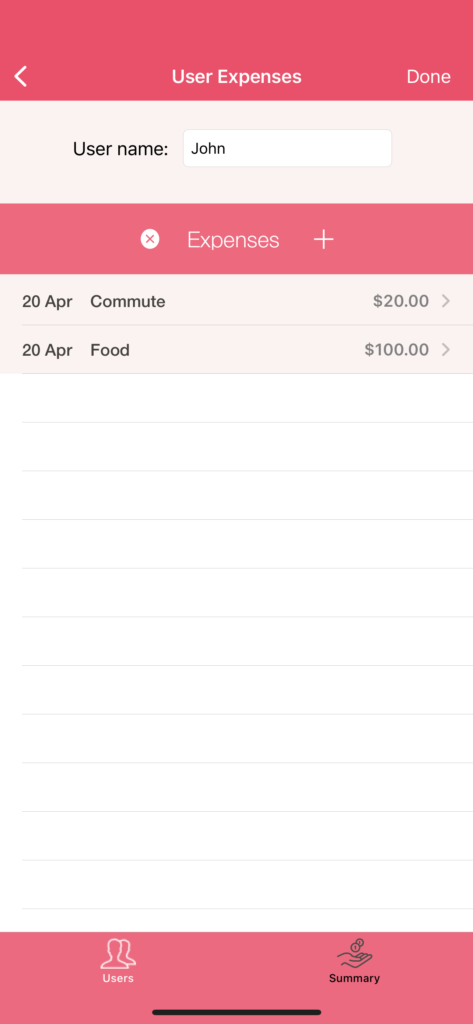
Task: Tap the User Expenses title
Action: 236,76
